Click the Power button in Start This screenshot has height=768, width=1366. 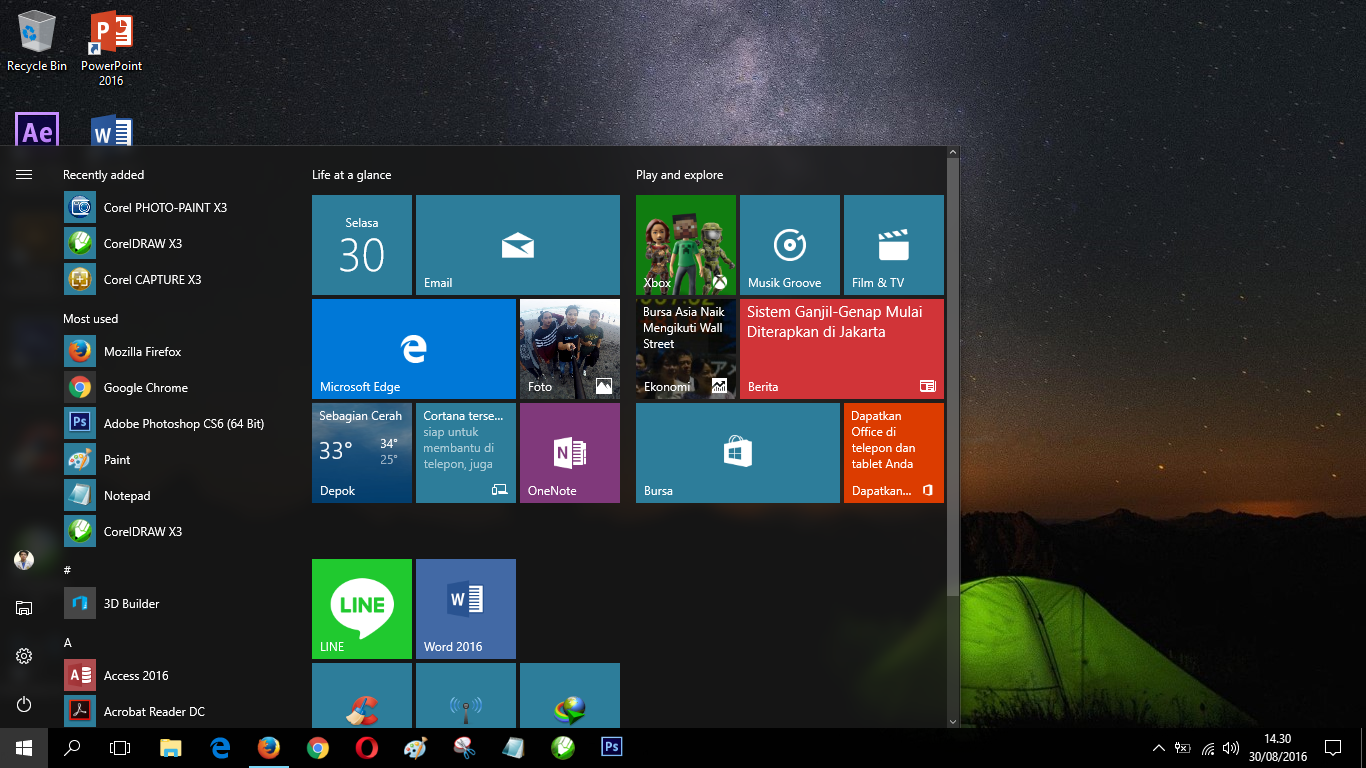pos(24,704)
